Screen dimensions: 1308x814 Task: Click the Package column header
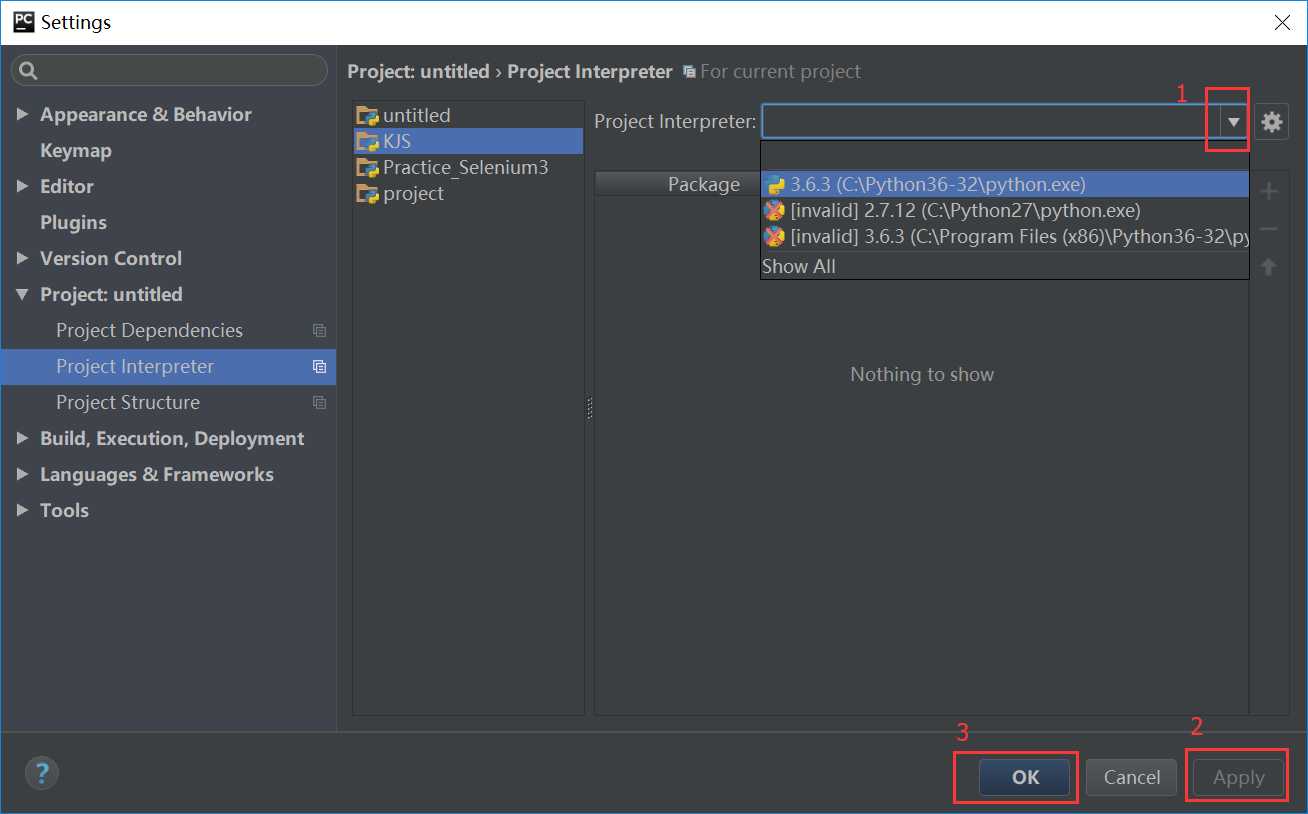[704, 184]
